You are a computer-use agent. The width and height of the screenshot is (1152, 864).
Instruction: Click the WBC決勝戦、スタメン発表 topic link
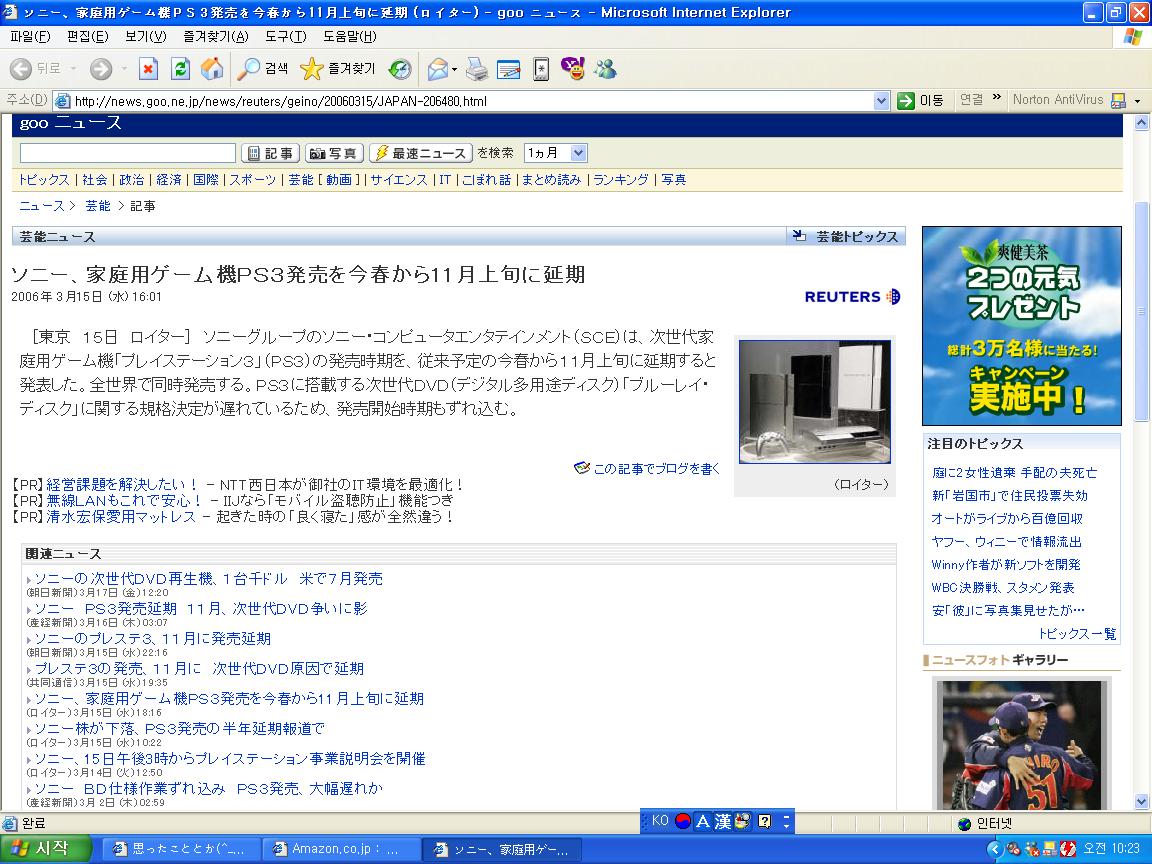click(1003, 588)
